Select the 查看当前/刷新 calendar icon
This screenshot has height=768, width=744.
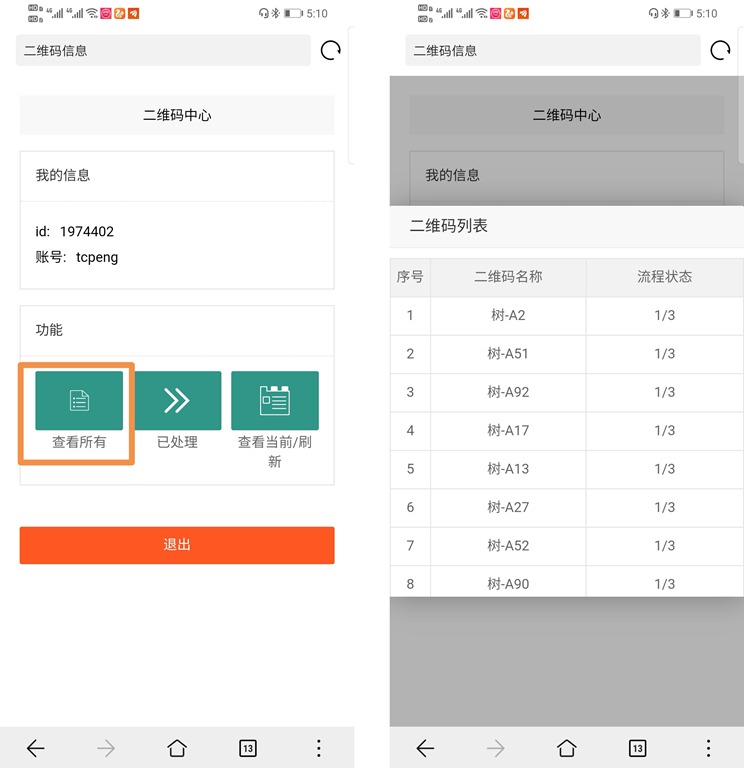click(x=275, y=401)
